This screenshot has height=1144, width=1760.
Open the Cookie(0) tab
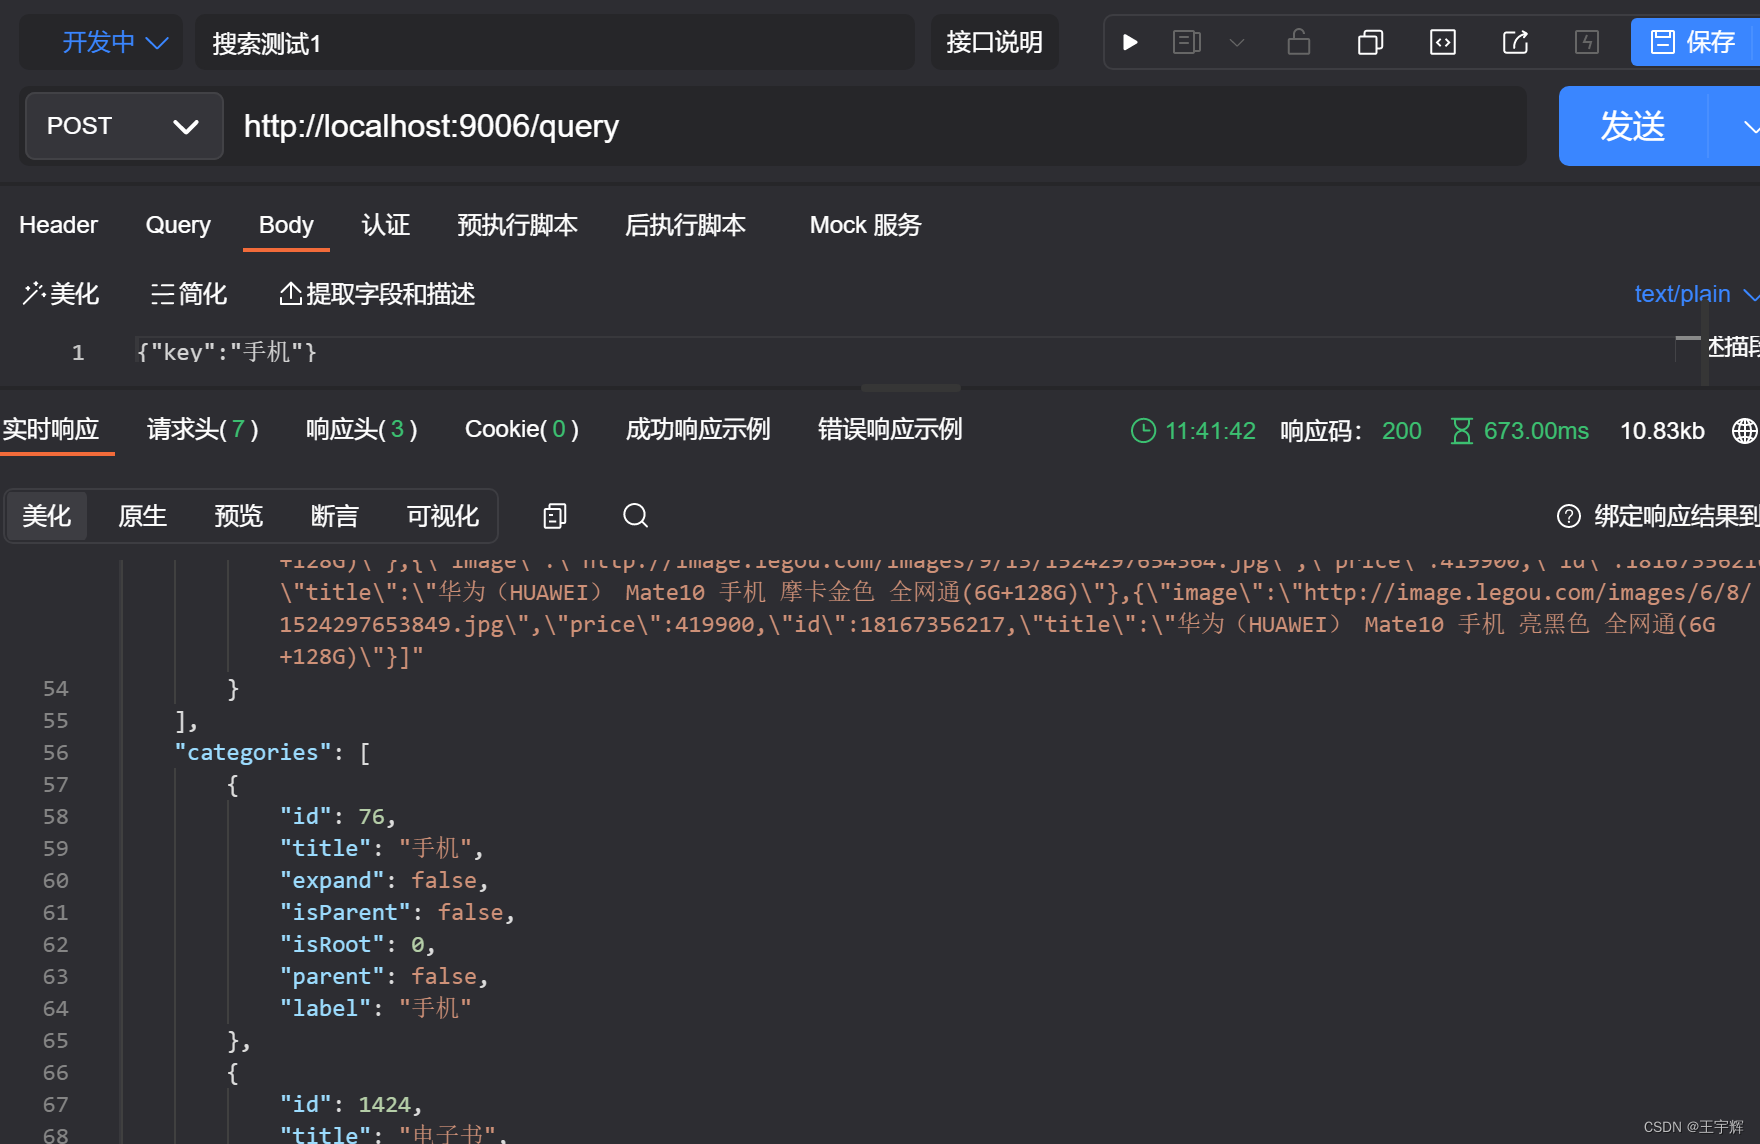pos(522,430)
